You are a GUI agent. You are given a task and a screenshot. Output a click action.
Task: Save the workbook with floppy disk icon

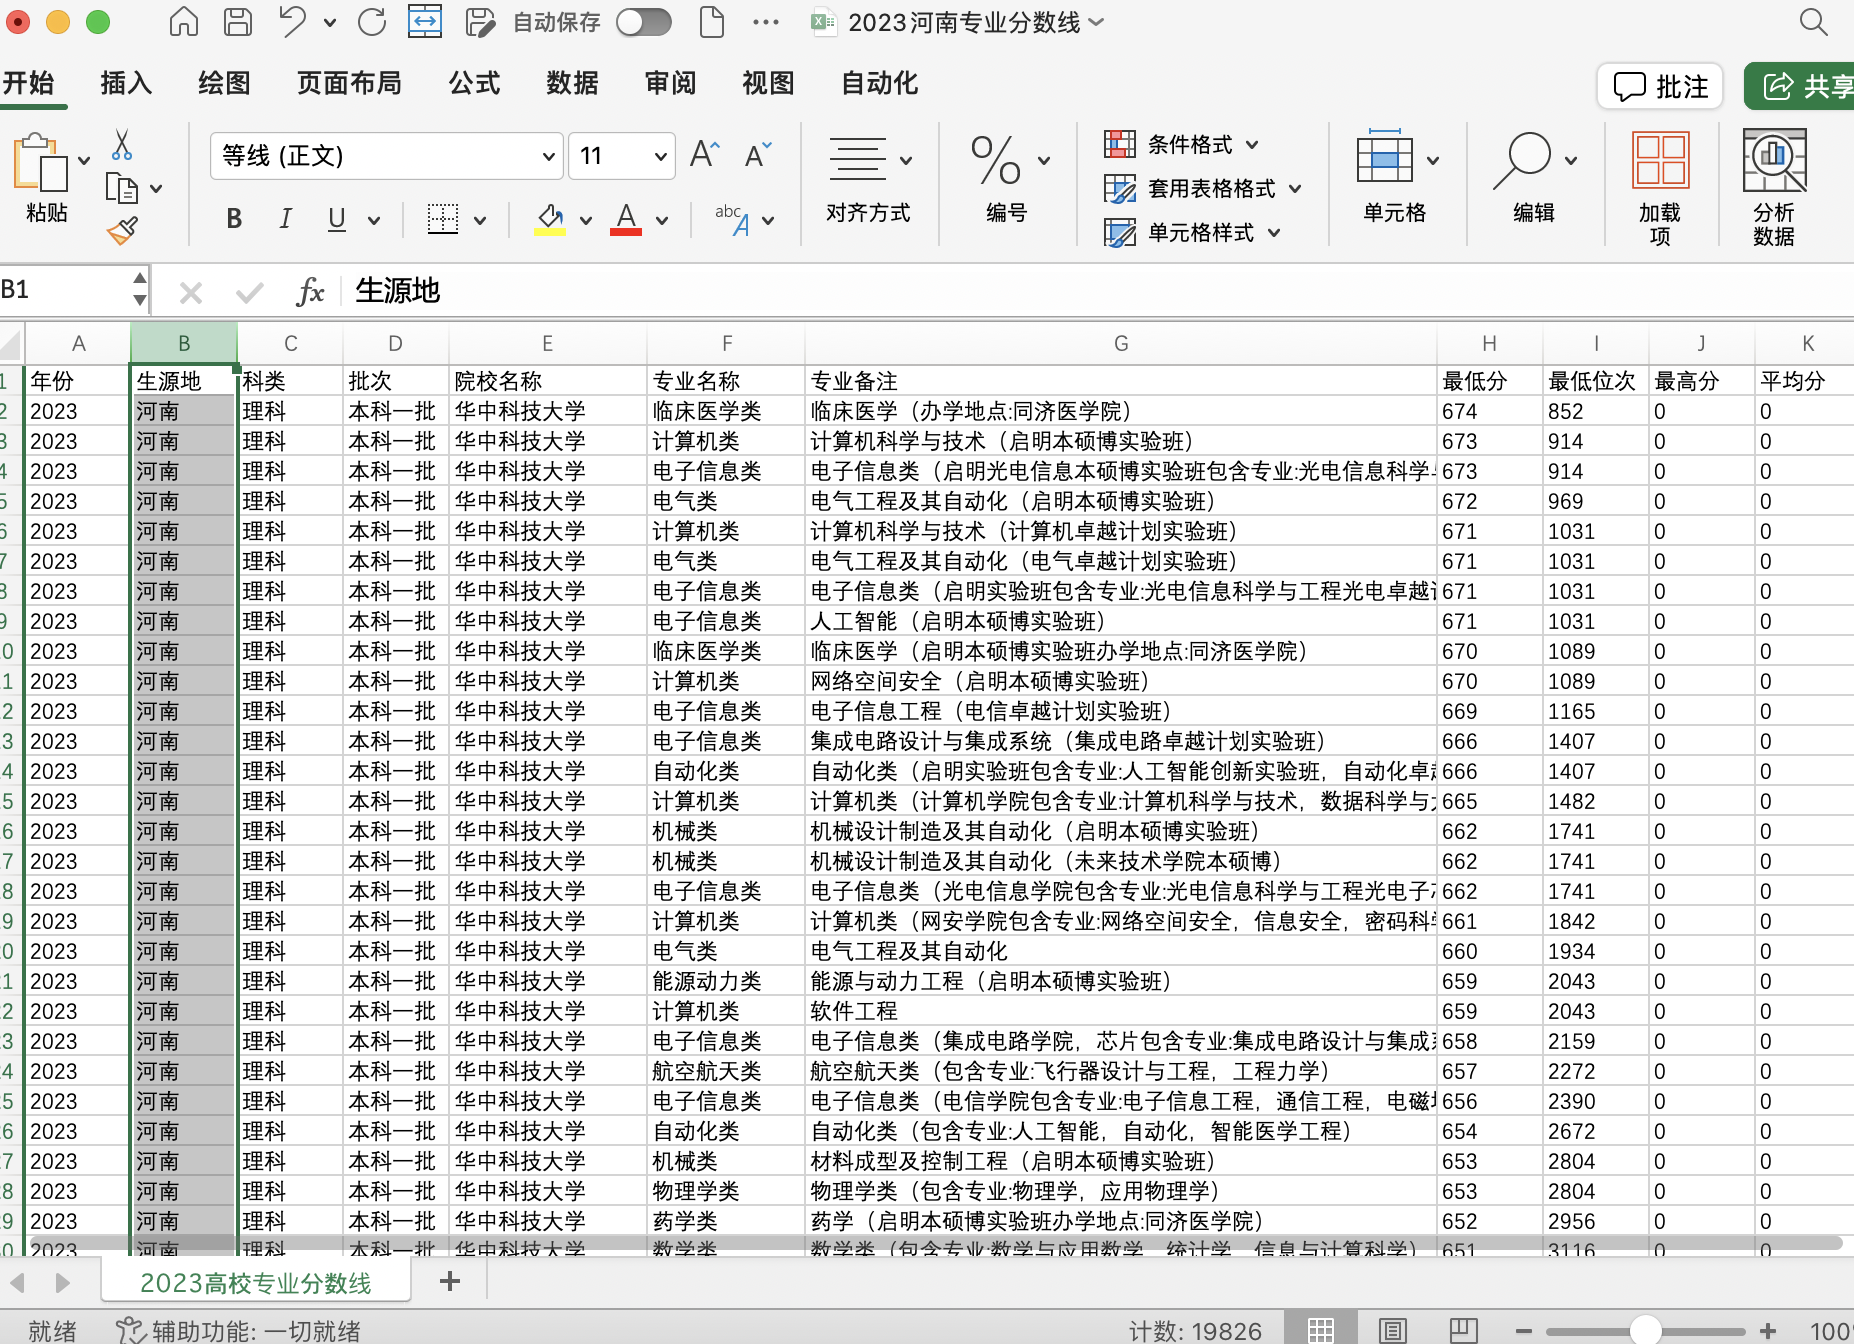click(238, 22)
